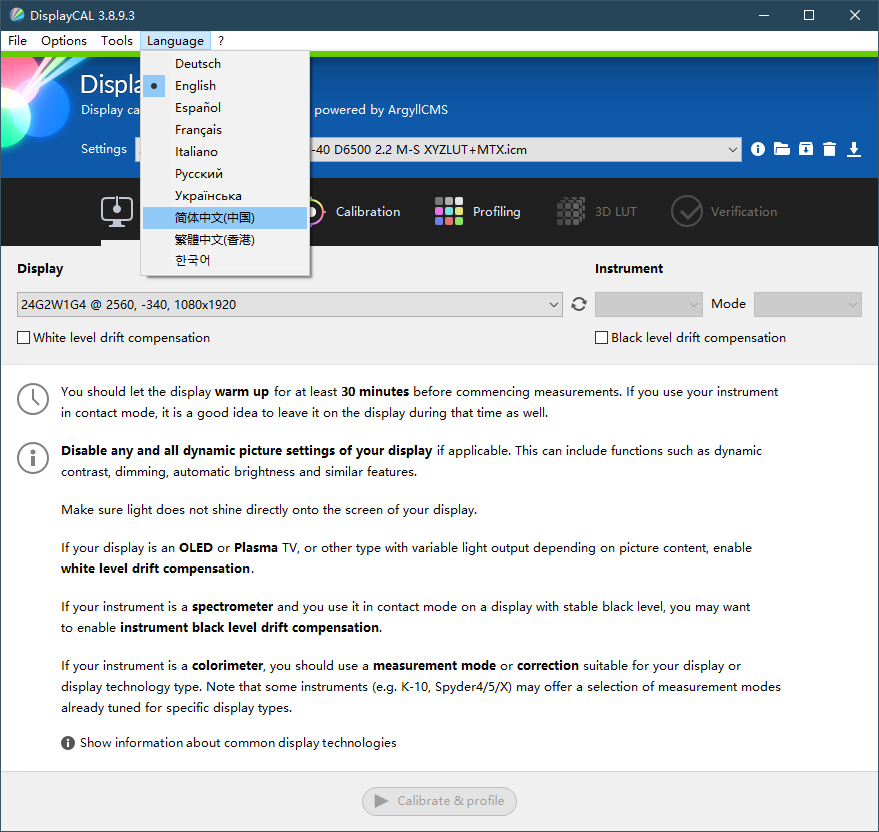
Task: Select English radio entry in Language menu
Action: point(225,86)
